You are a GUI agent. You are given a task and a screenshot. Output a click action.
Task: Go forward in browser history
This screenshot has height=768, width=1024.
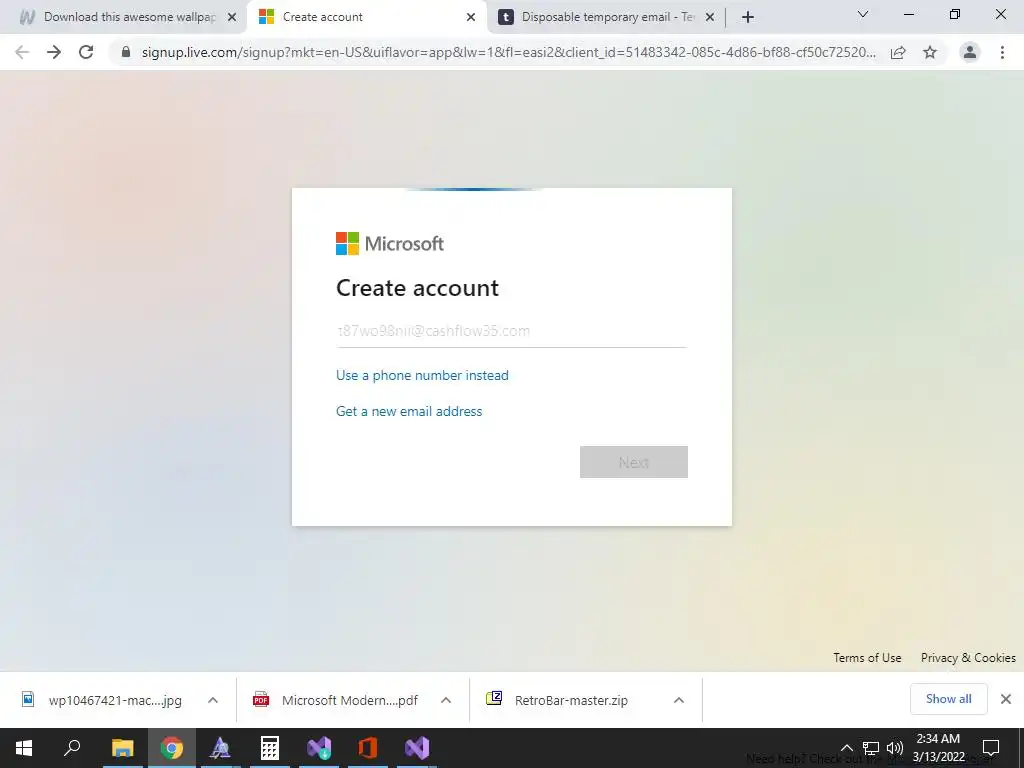click(54, 52)
